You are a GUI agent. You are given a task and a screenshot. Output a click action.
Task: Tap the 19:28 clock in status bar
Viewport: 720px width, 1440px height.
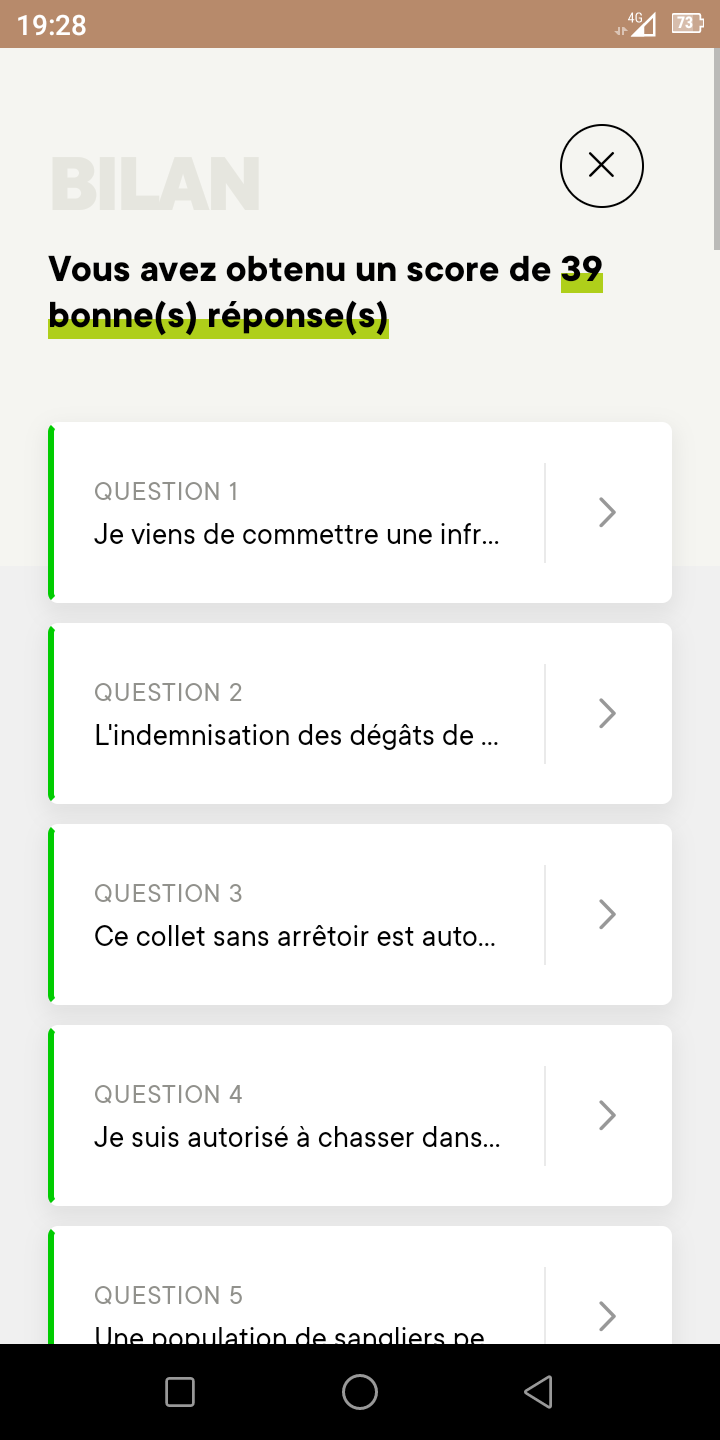(52, 24)
